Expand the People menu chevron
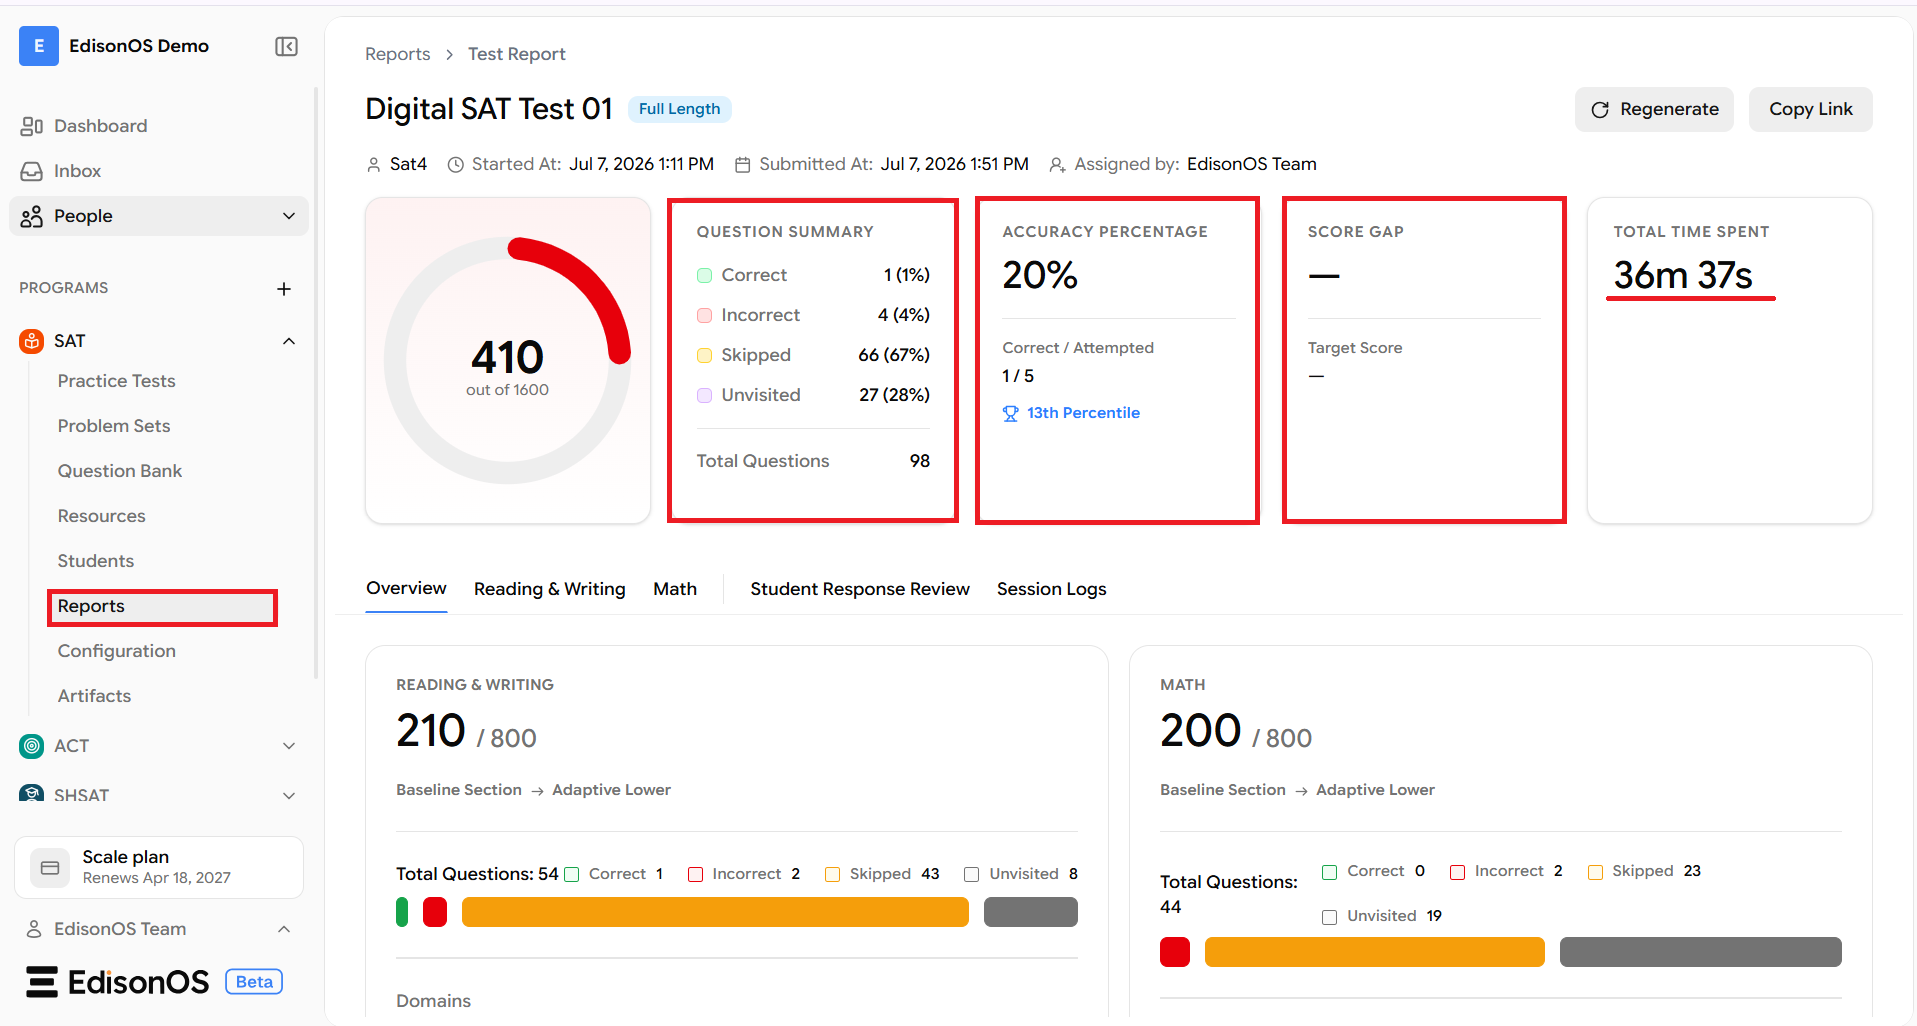Viewport: 1917px width, 1026px height. (x=289, y=216)
